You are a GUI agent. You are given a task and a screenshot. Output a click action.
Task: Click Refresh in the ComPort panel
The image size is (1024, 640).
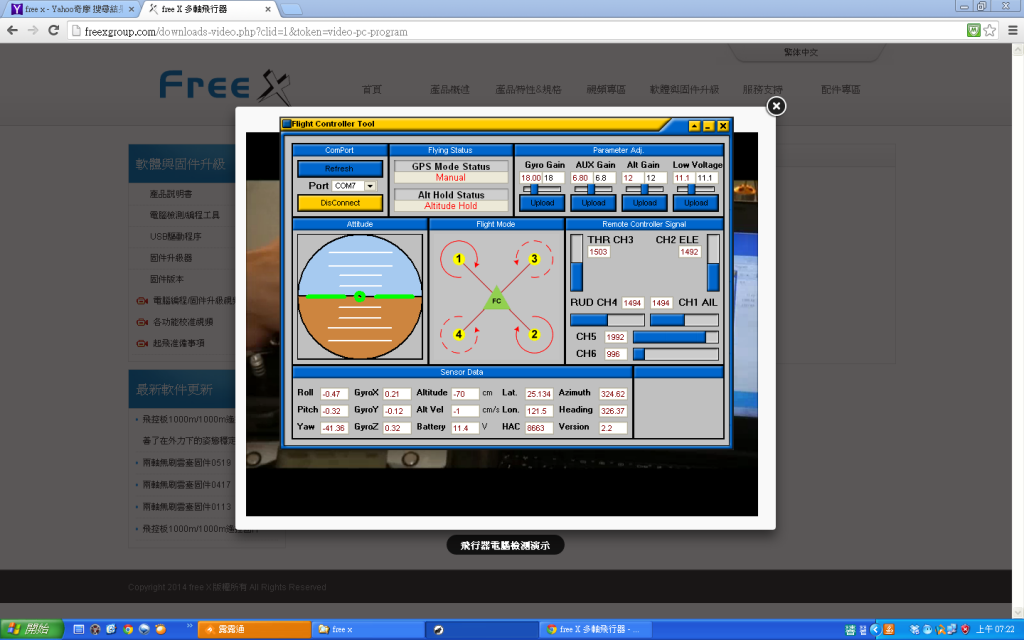pos(340,168)
